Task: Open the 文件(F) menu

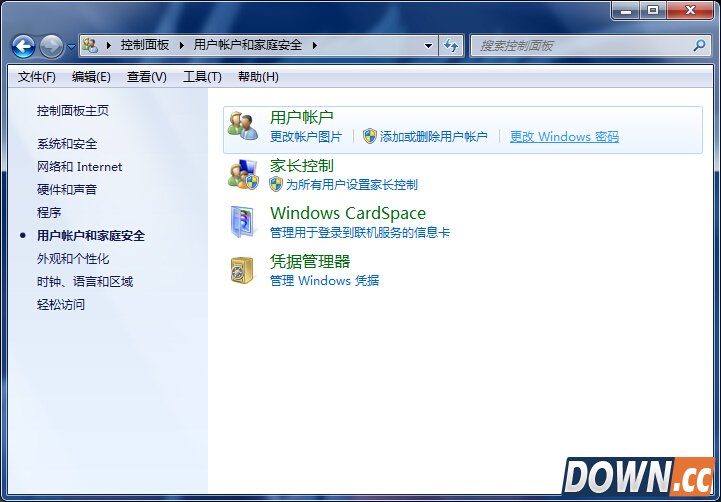Action: point(37,77)
